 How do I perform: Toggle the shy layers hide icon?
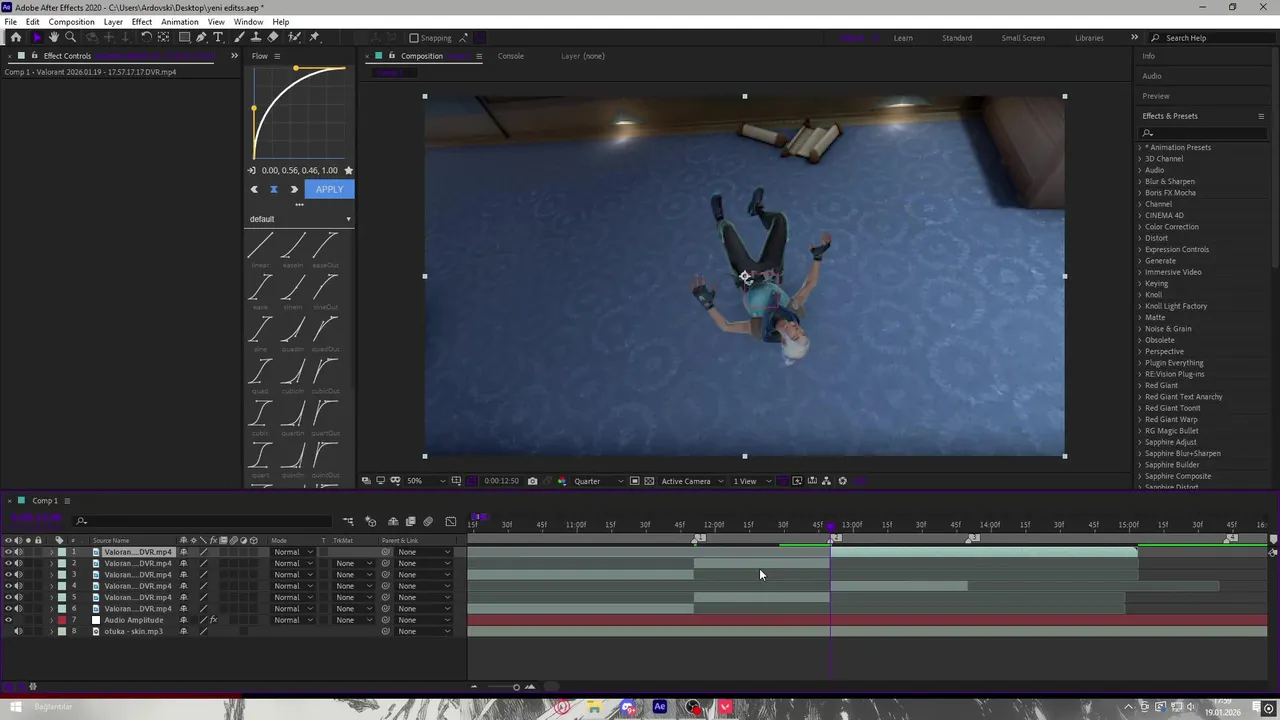[x=393, y=522]
